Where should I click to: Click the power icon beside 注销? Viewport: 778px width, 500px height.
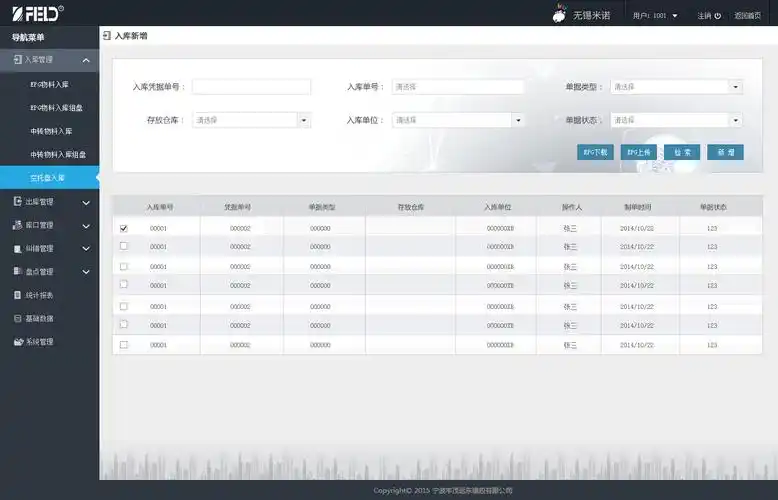[717, 16]
